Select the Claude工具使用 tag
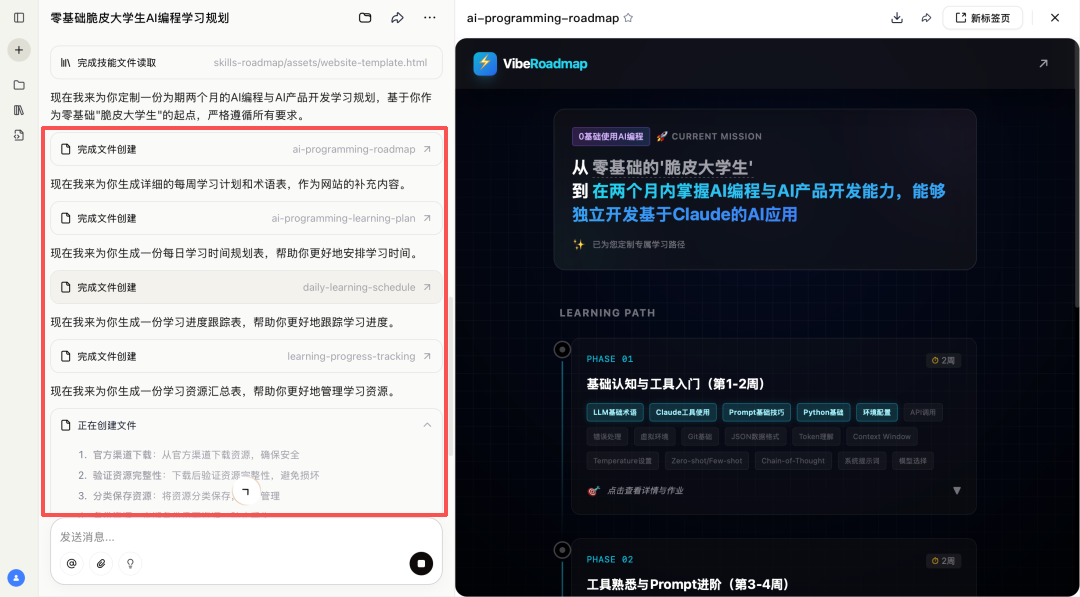The height and width of the screenshot is (597, 1080). pyautogui.click(x=683, y=412)
